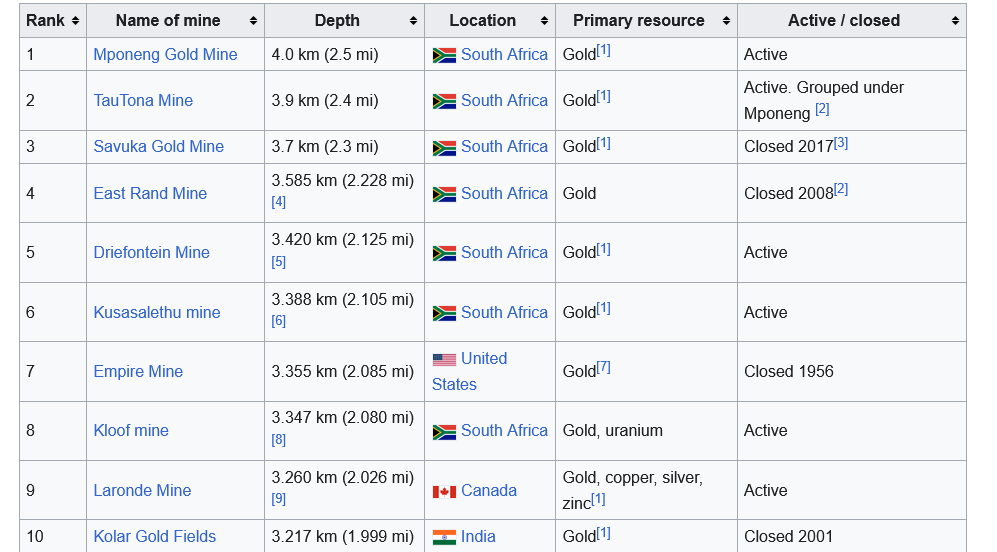Open Kolar Gold Fields link
This screenshot has width=997, height=552.
155,536
